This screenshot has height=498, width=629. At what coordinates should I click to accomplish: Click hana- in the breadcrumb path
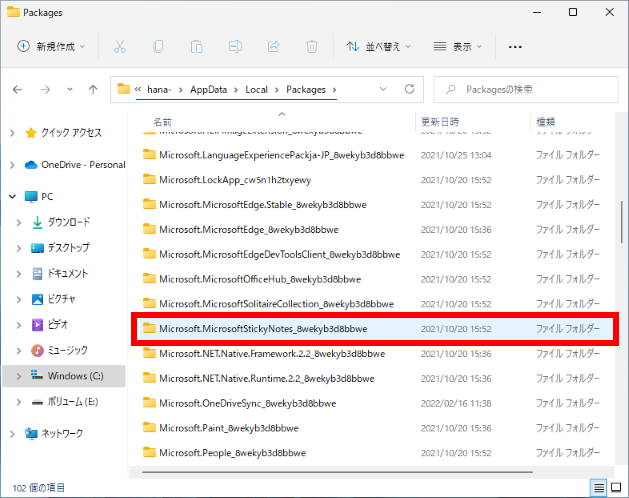pyautogui.click(x=159, y=89)
